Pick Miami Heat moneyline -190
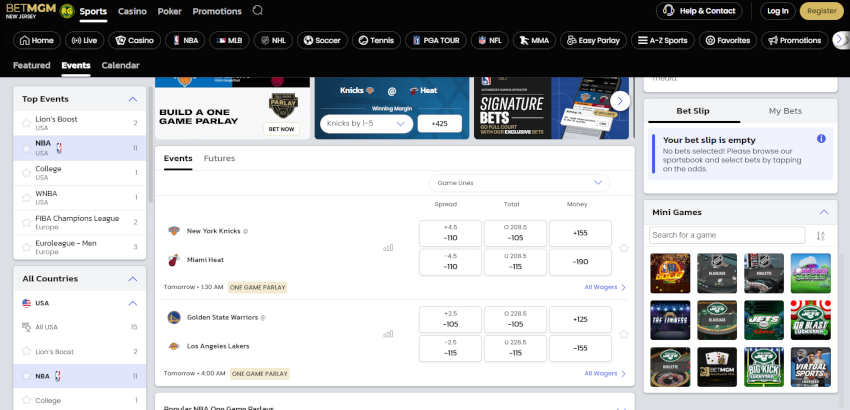Image resolution: width=850 pixels, height=410 pixels. pyautogui.click(x=580, y=261)
